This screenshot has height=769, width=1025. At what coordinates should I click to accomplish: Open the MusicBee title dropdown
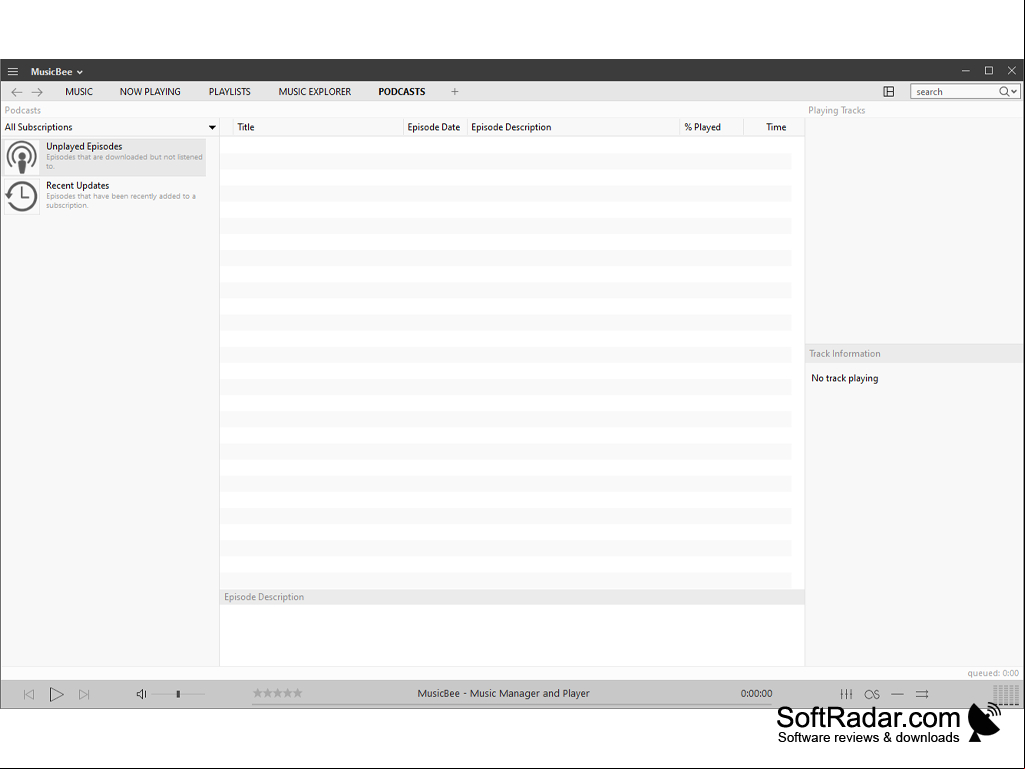point(57,72)
